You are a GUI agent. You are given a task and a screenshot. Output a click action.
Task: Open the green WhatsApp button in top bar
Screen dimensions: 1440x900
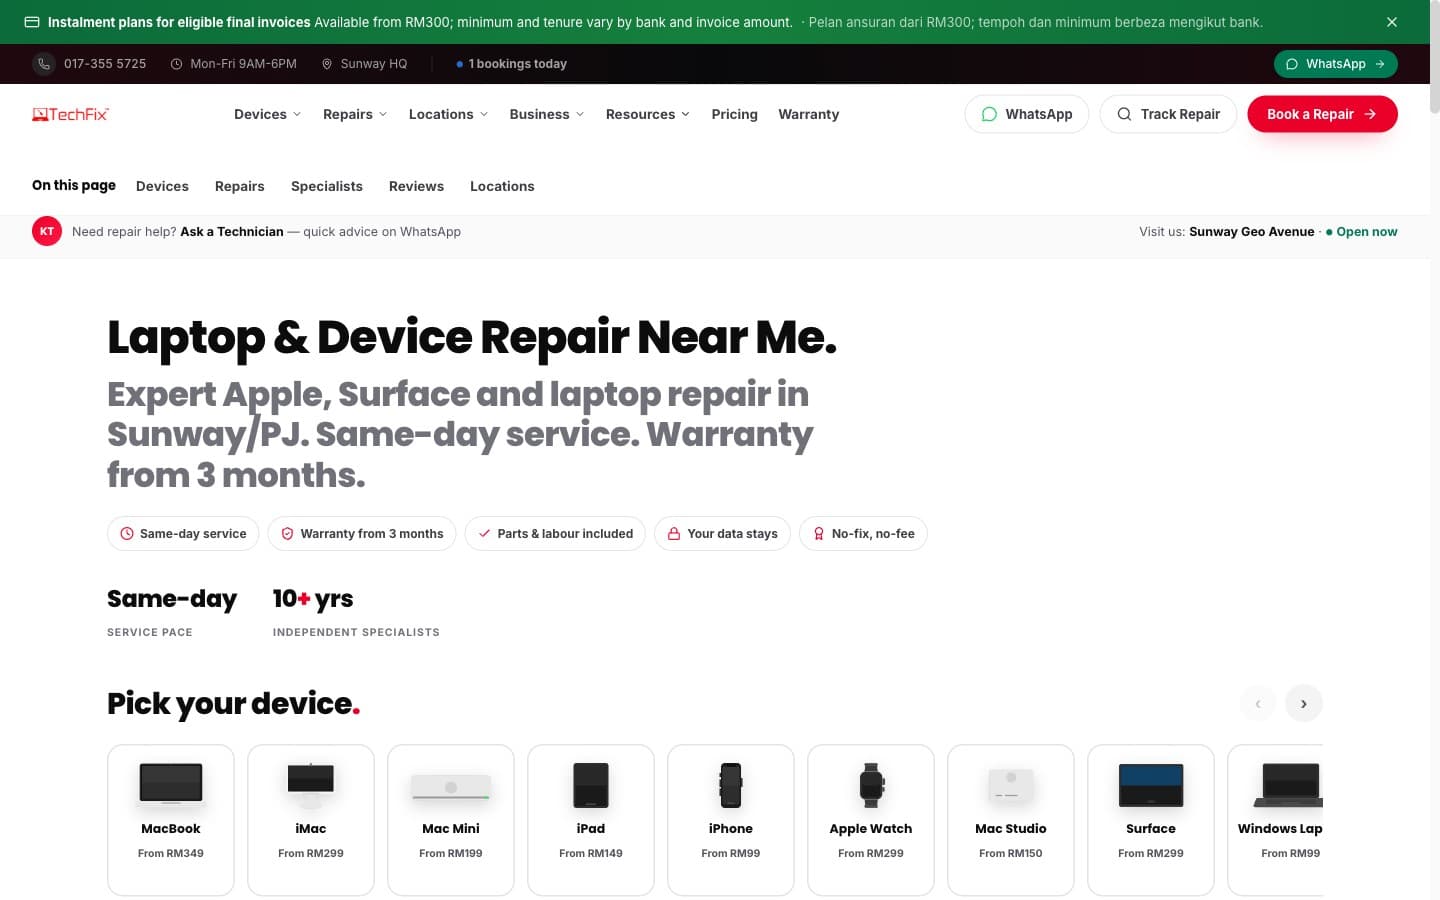click(x=1335, y=64)
